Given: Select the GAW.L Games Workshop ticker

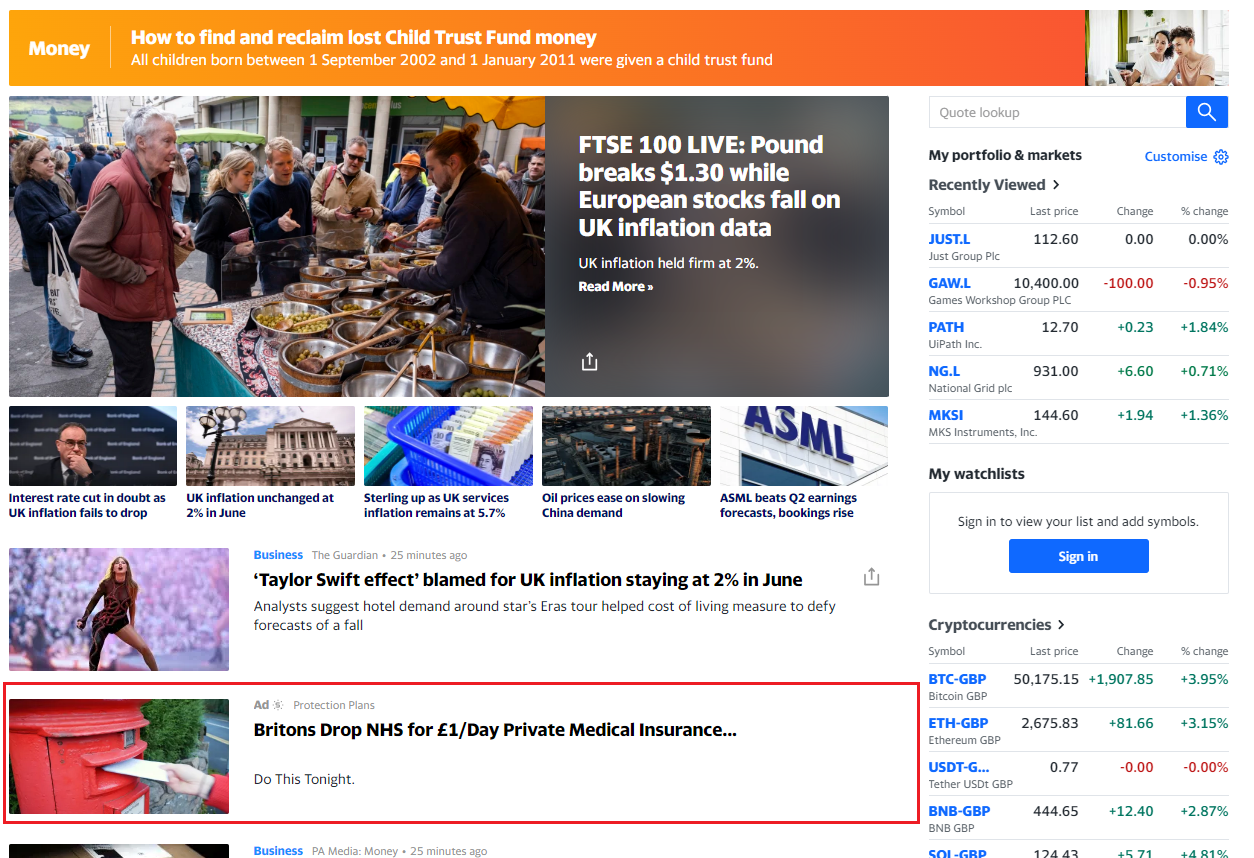Looking at the screenshot, I should (949, 283).
